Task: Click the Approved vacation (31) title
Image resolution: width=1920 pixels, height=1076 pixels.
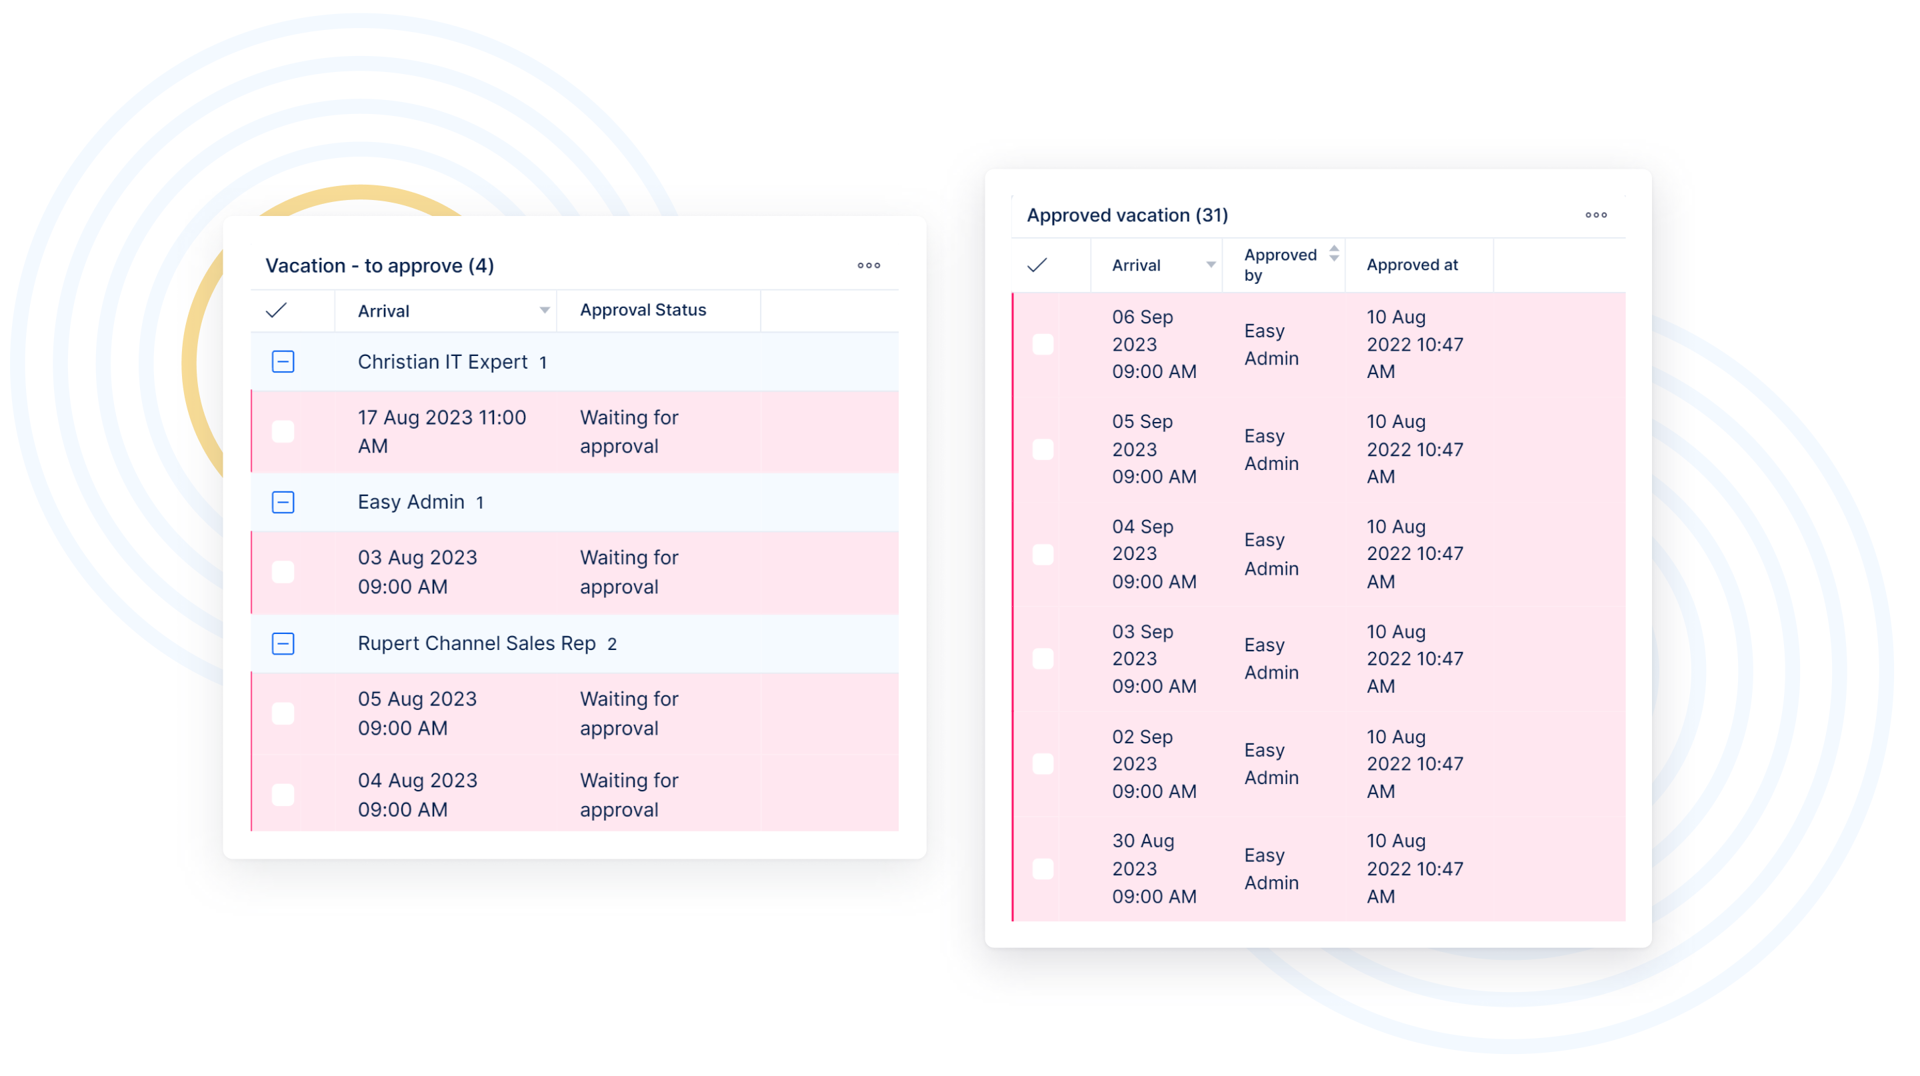Action: point(1127,215)
